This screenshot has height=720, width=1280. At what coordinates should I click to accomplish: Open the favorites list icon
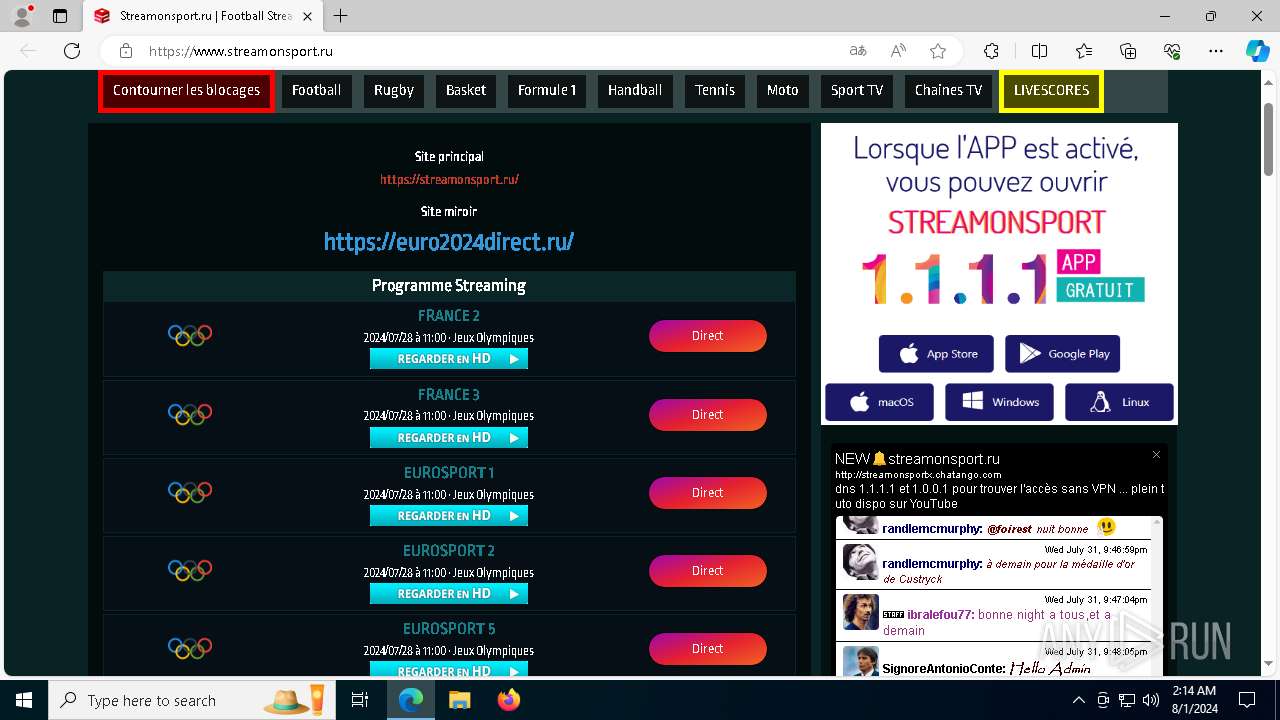[1084, 51]
